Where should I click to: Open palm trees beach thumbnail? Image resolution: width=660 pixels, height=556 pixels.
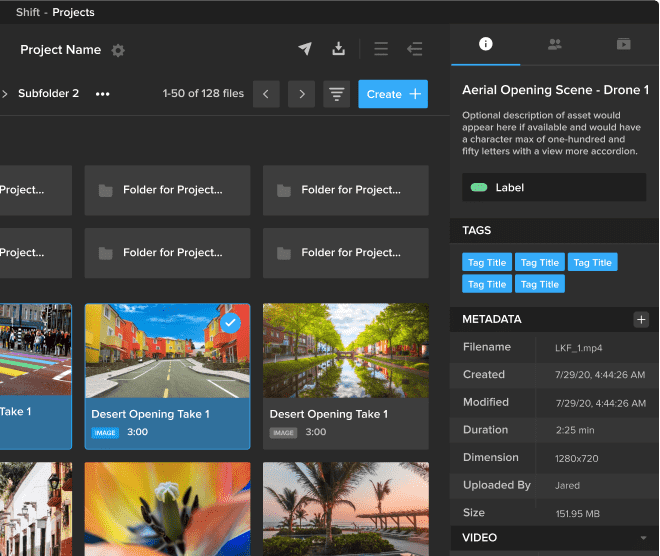click(346, 509)
